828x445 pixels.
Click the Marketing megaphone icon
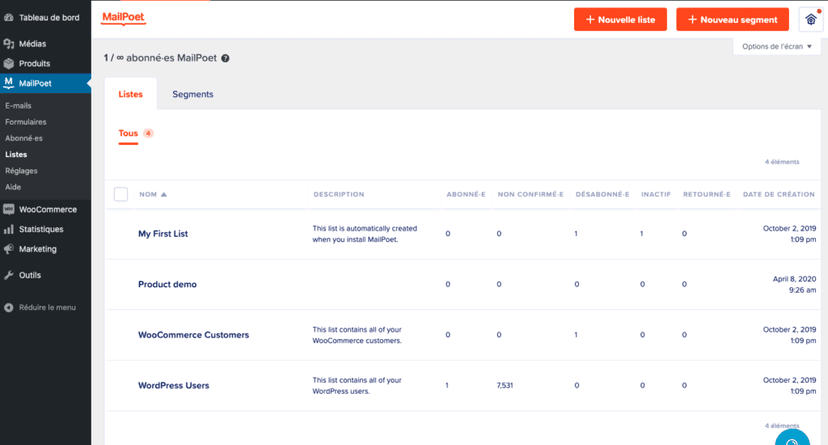[9, 249]
